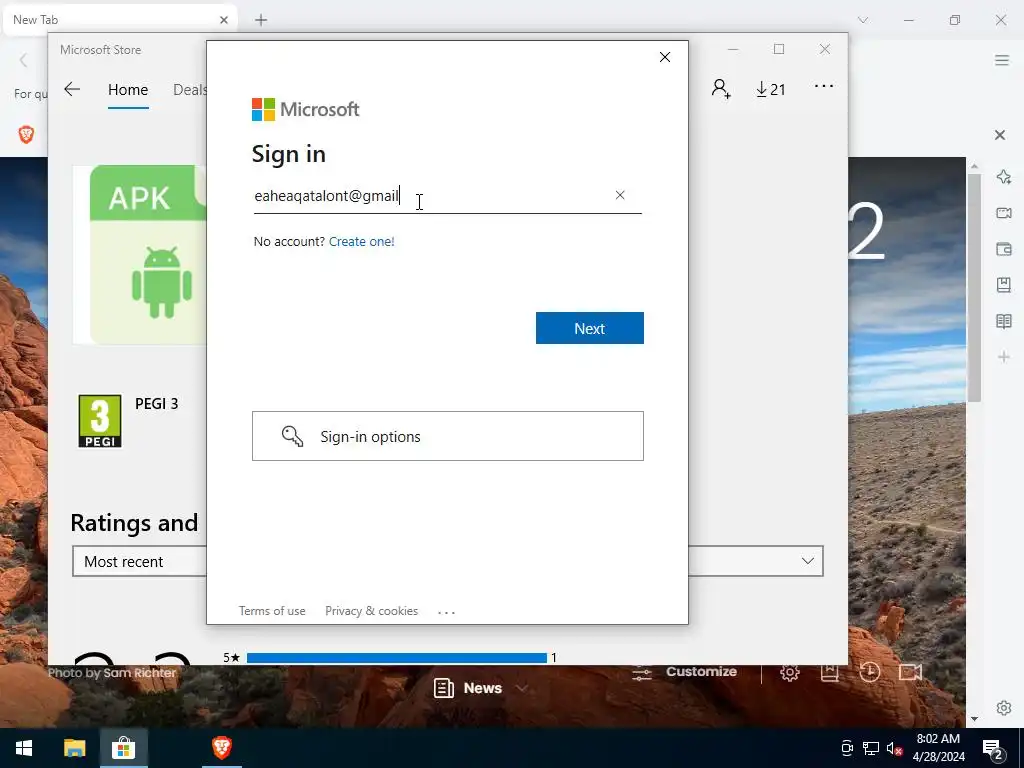The width and height of the screenshot is (1024, 768).
Task: Open Brave Talk sidebar icon
Action: pyautogui.click(x=1004, y=213)
